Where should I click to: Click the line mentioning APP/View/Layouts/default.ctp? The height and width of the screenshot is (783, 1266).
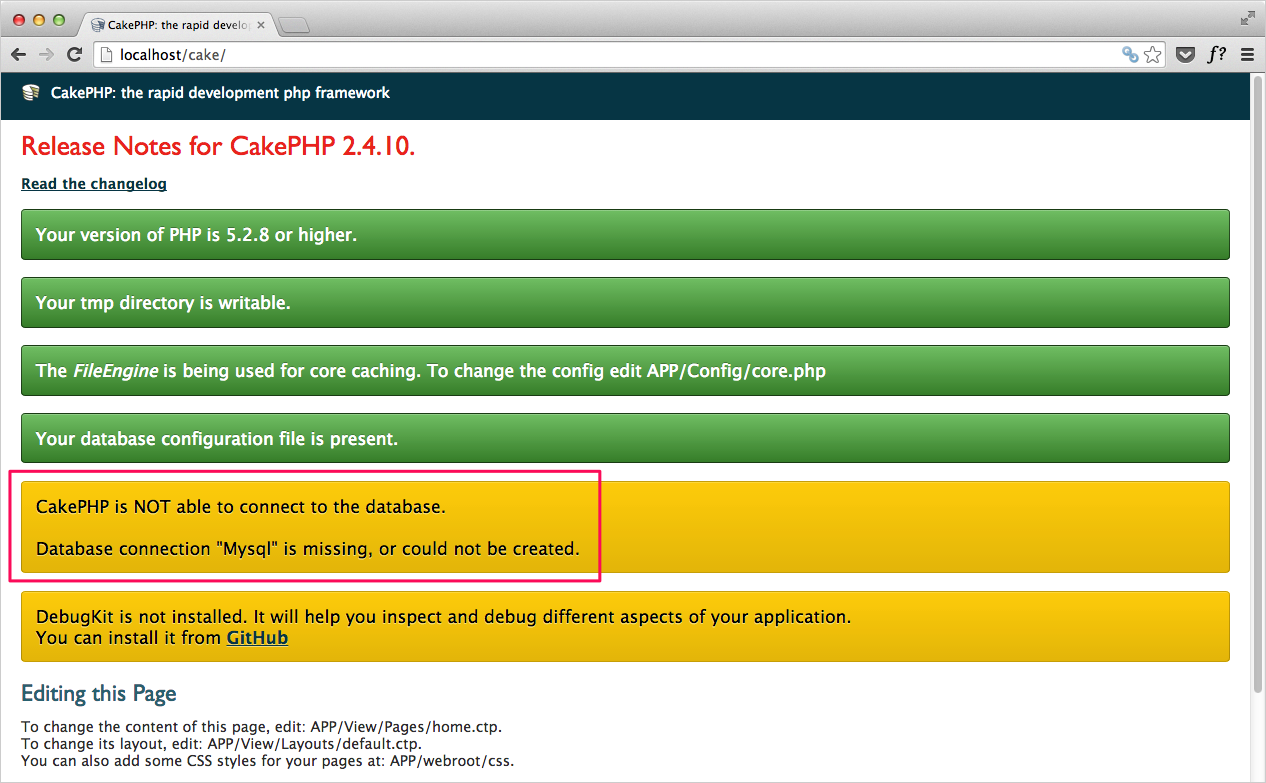point(222,744)
